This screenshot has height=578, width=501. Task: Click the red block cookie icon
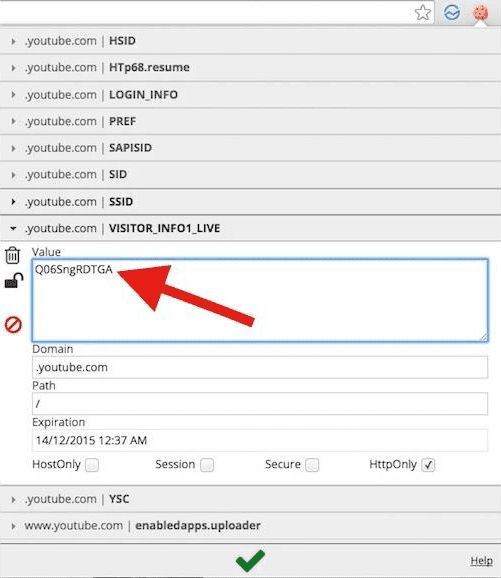(x=13, y=325)
